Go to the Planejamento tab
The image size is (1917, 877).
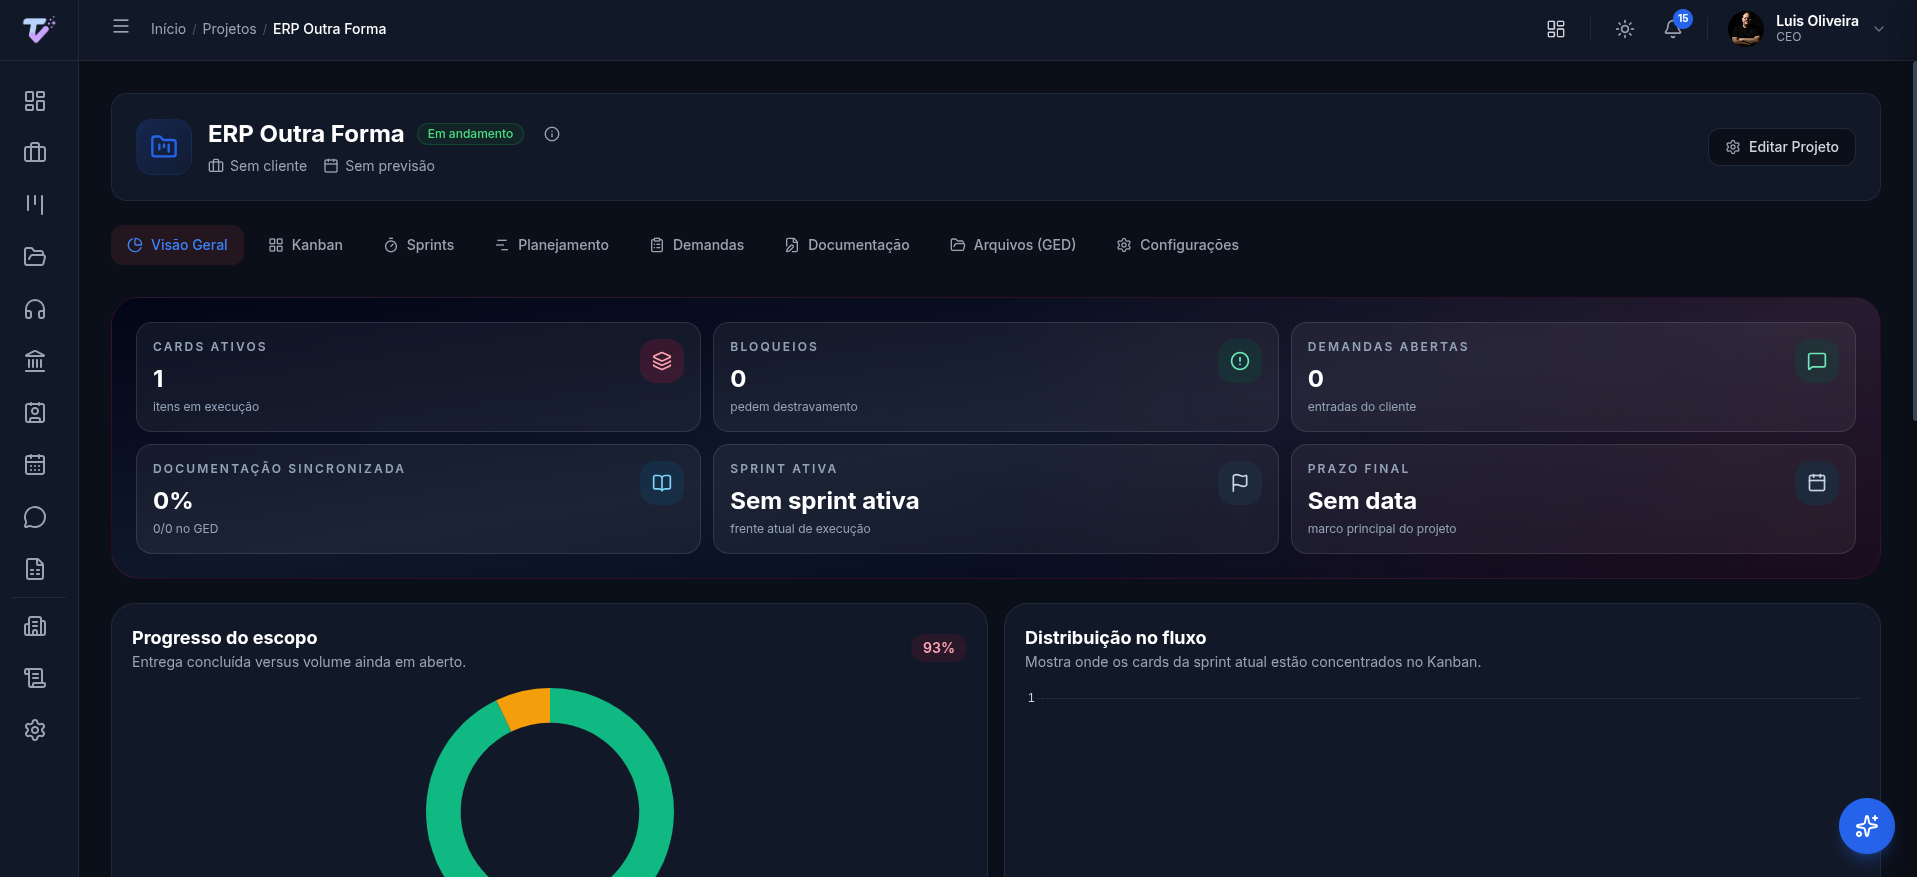[x=552, y=245]
